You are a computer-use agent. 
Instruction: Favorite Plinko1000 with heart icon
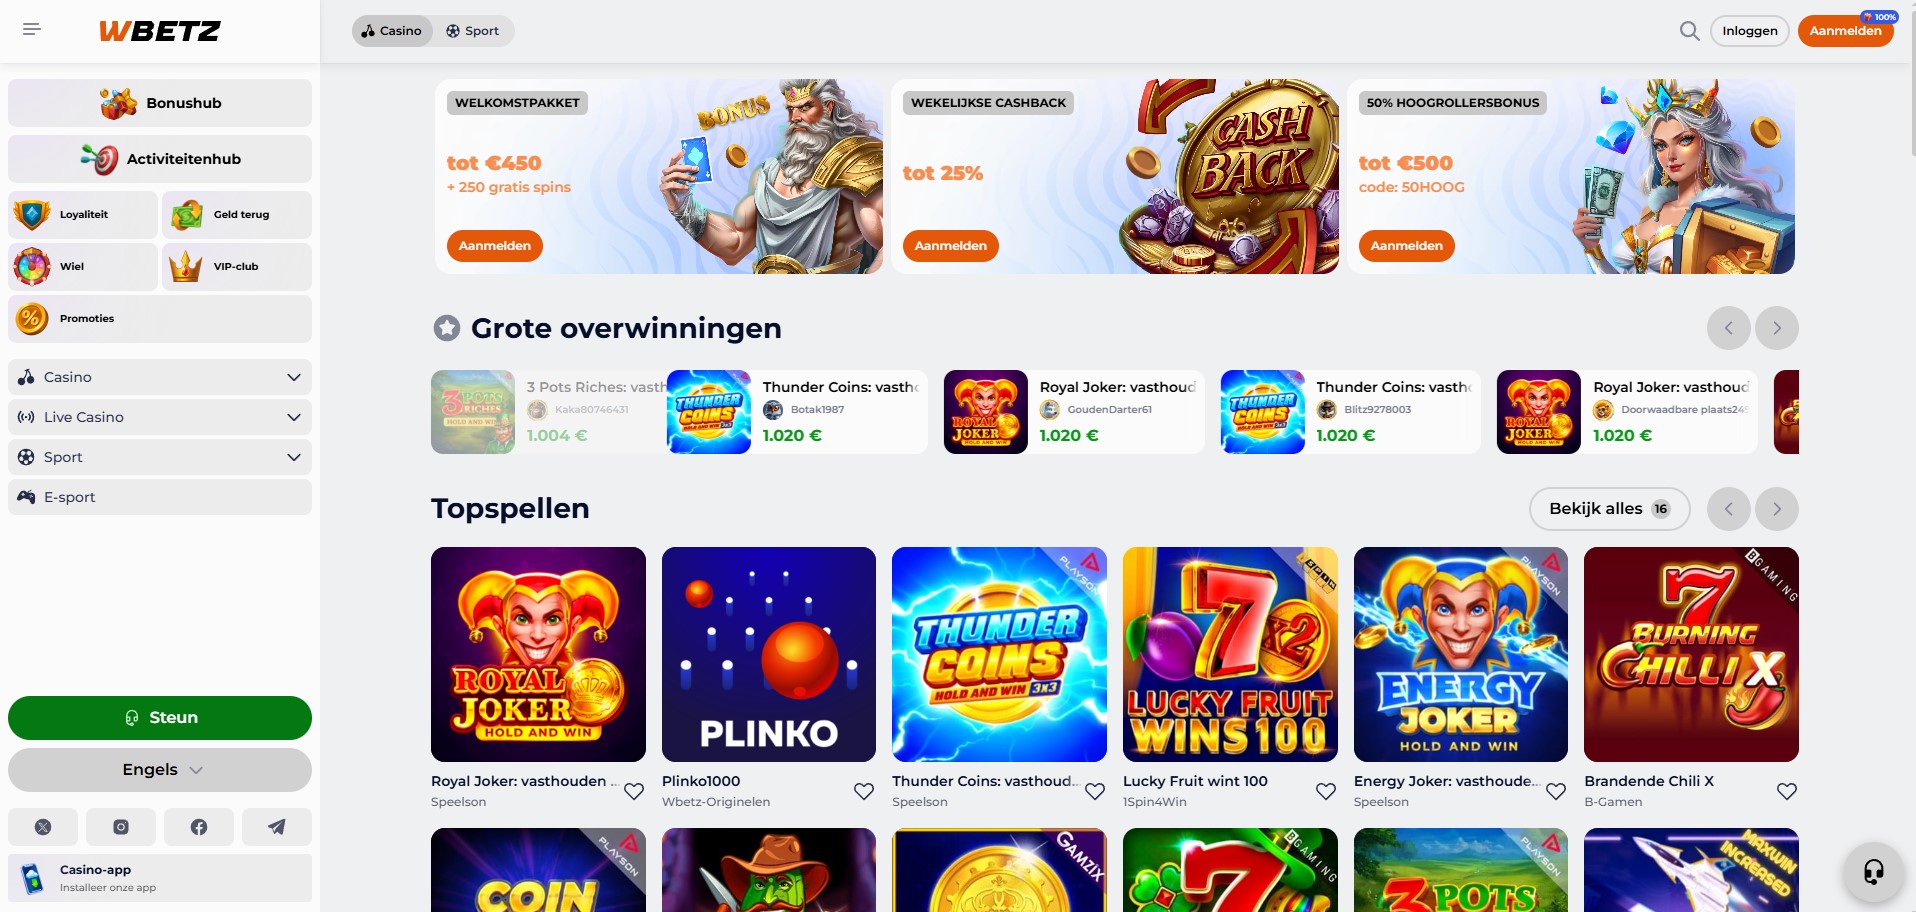(x=864, y=791)
